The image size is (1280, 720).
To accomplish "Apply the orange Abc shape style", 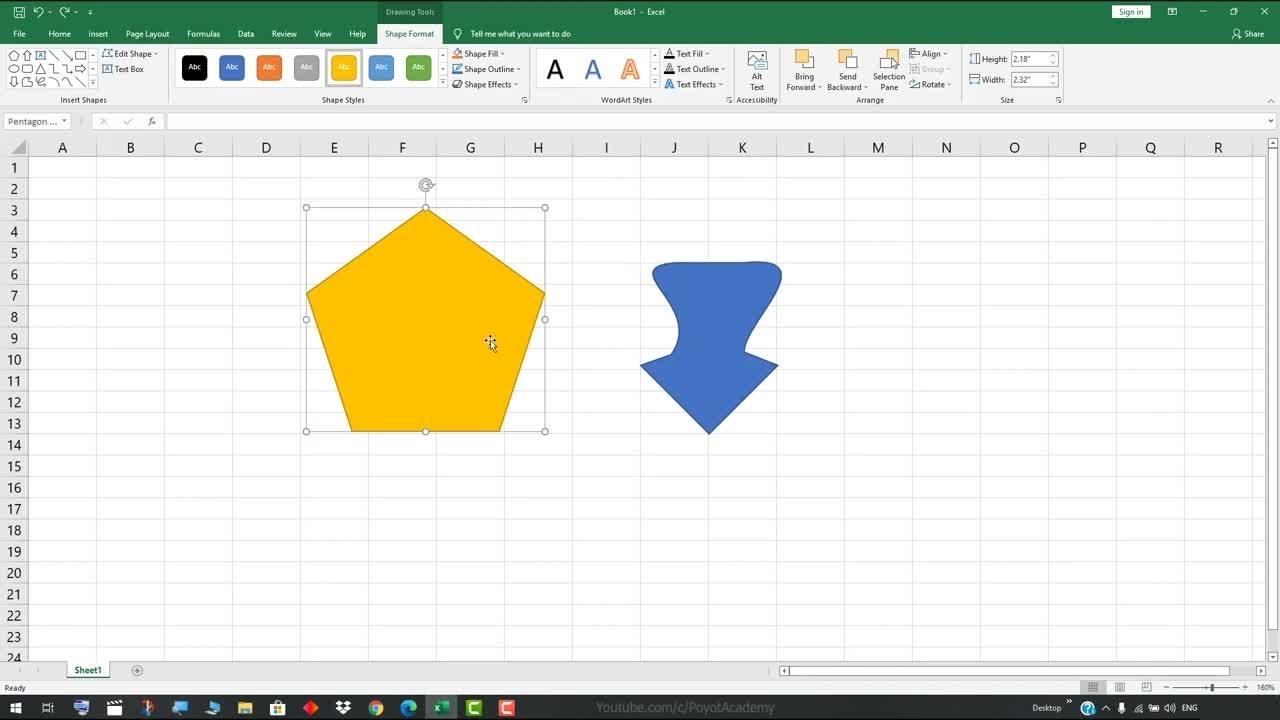I will (x=269, y=68).
